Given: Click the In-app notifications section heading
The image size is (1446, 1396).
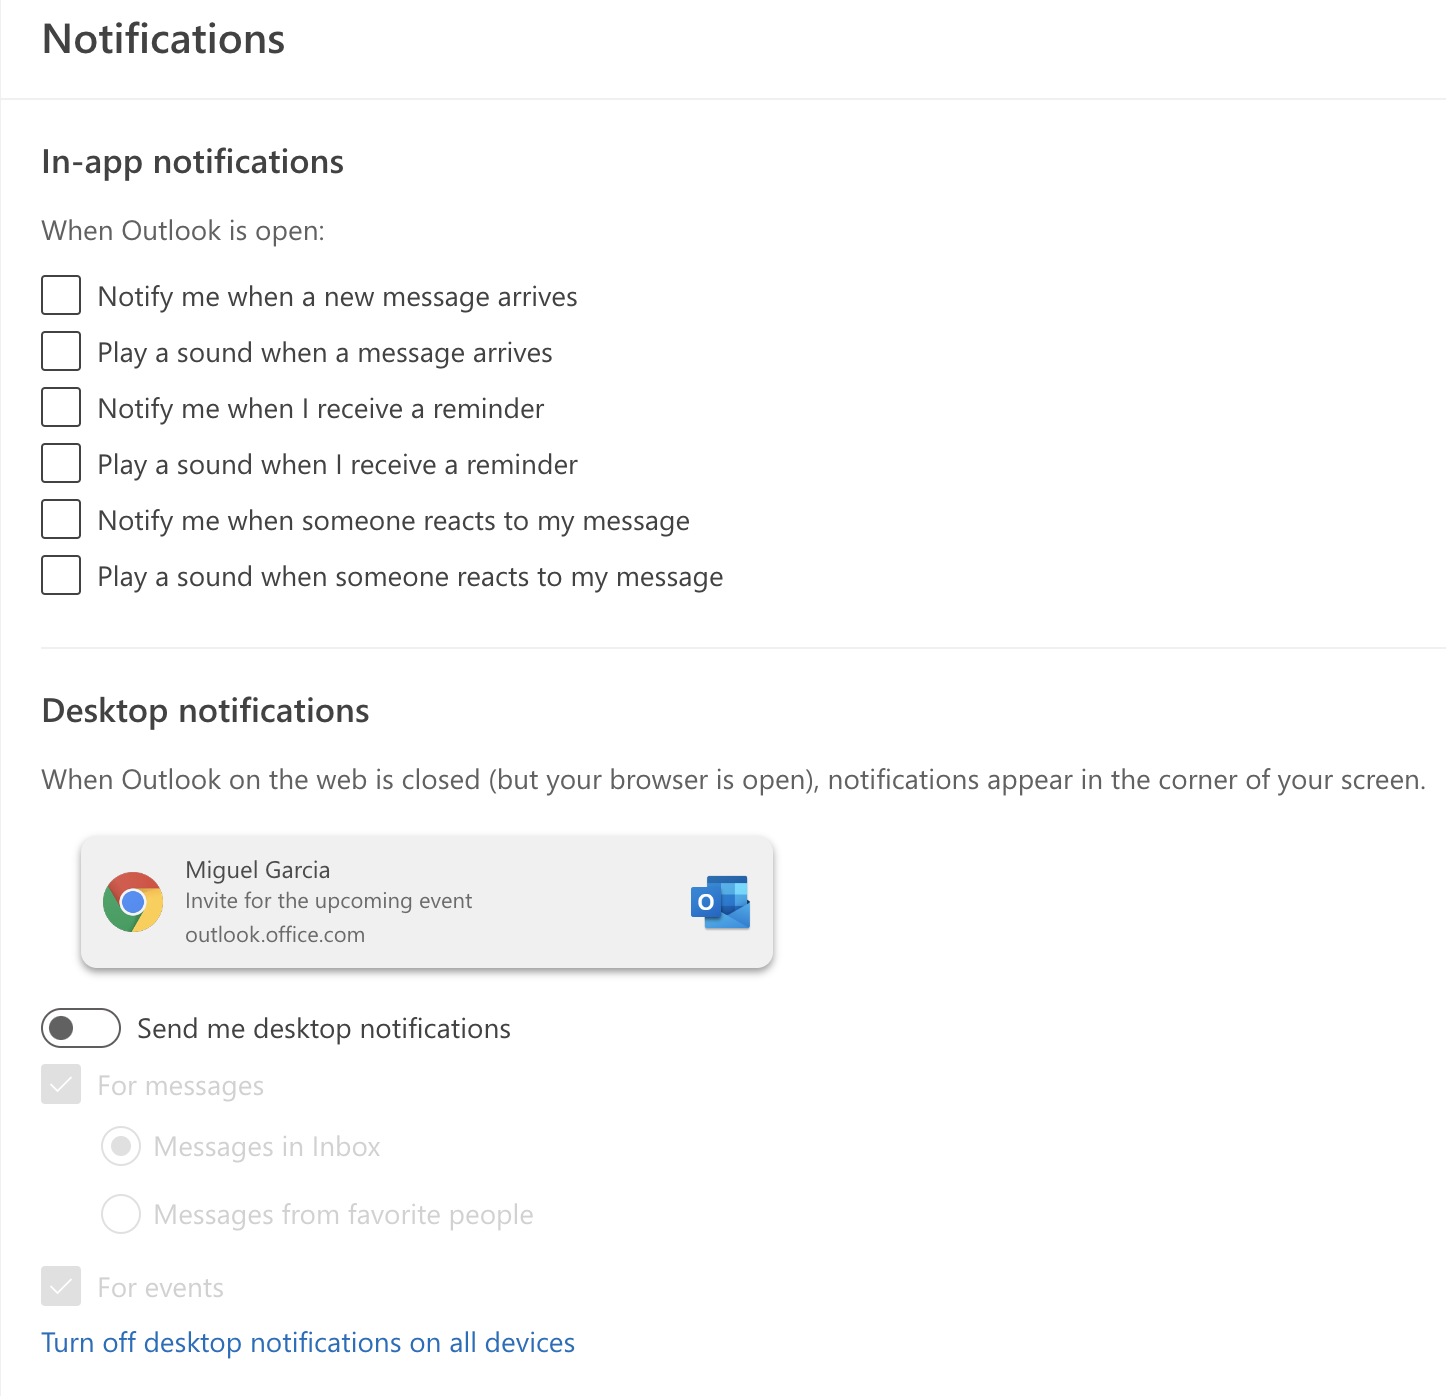Looking at the screenshot, I should pyautogui.click(x=193, y=162).
